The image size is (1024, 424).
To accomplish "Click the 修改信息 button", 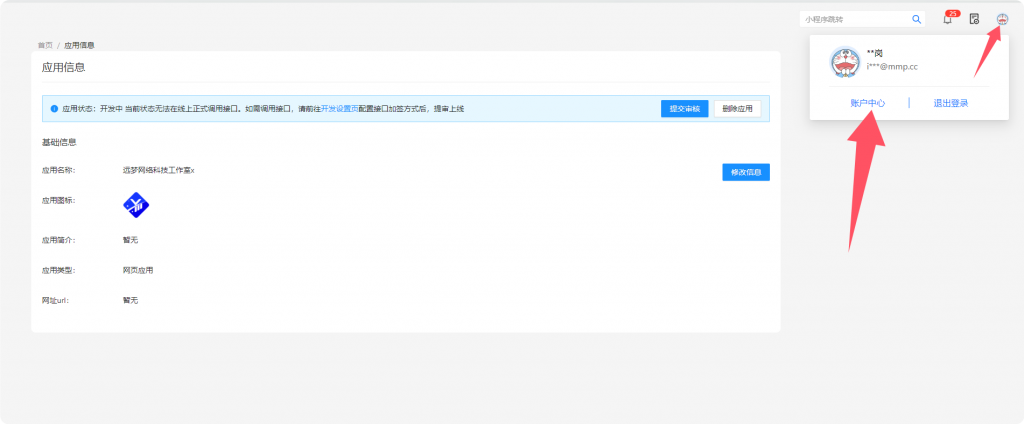I will coord(745,172).
